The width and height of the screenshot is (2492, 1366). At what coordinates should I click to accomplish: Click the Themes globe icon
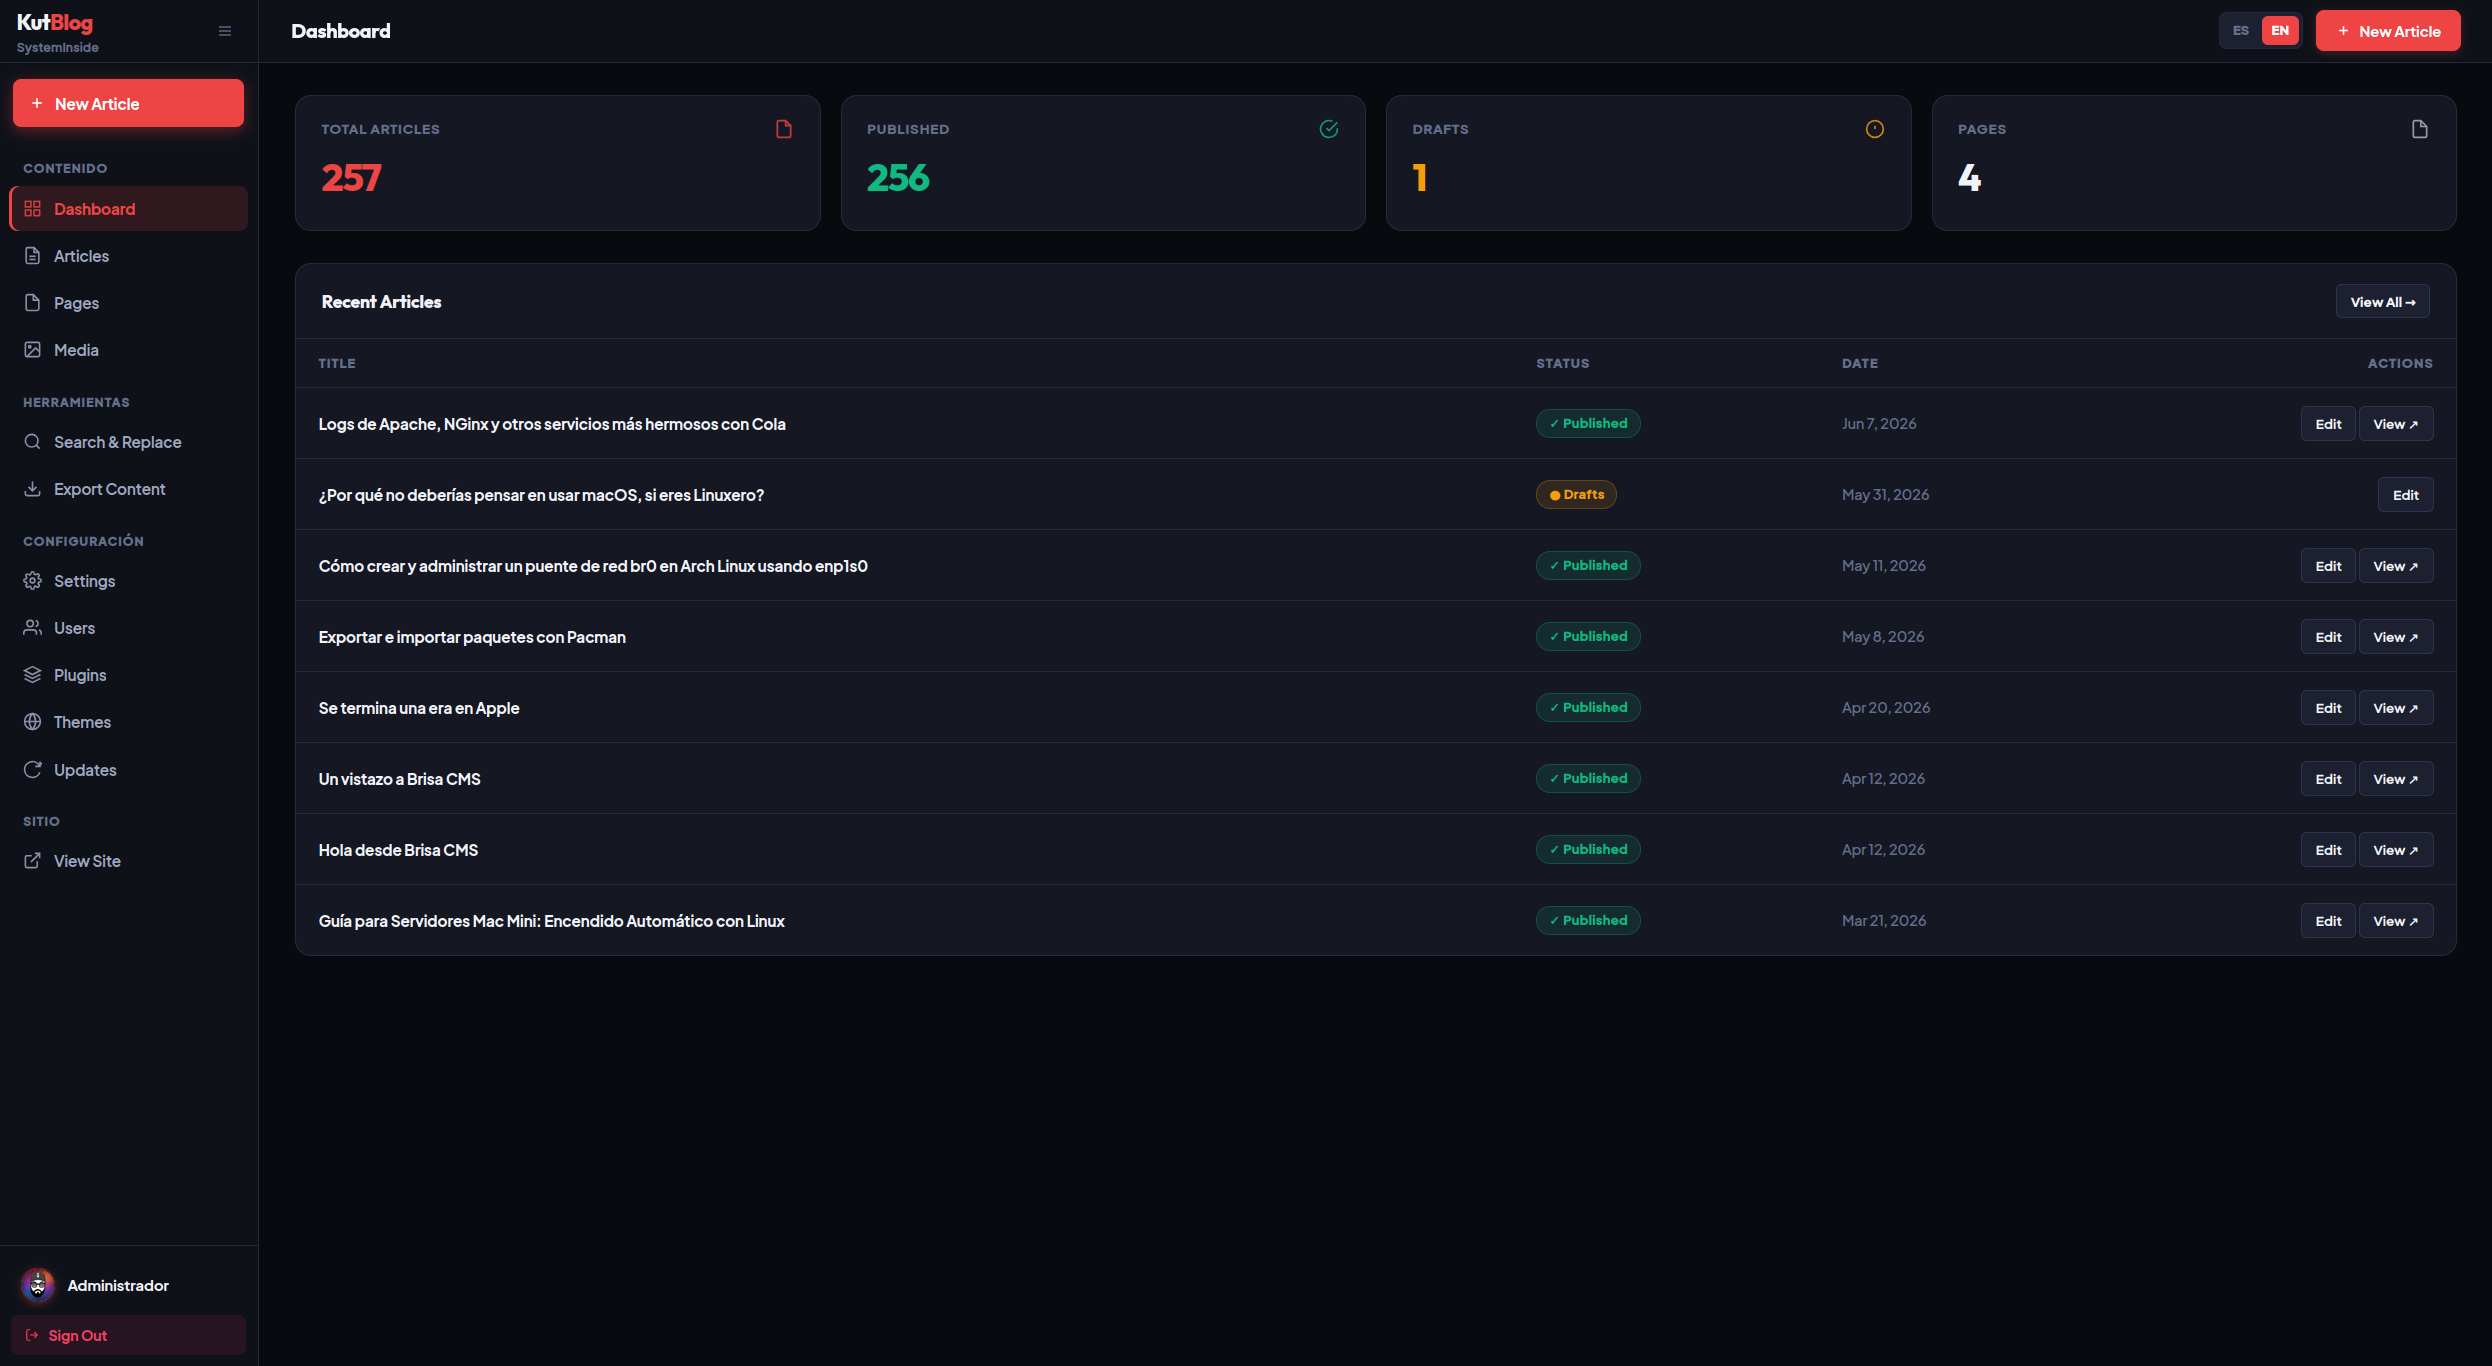pyautogui.click(x=33, y=722)
